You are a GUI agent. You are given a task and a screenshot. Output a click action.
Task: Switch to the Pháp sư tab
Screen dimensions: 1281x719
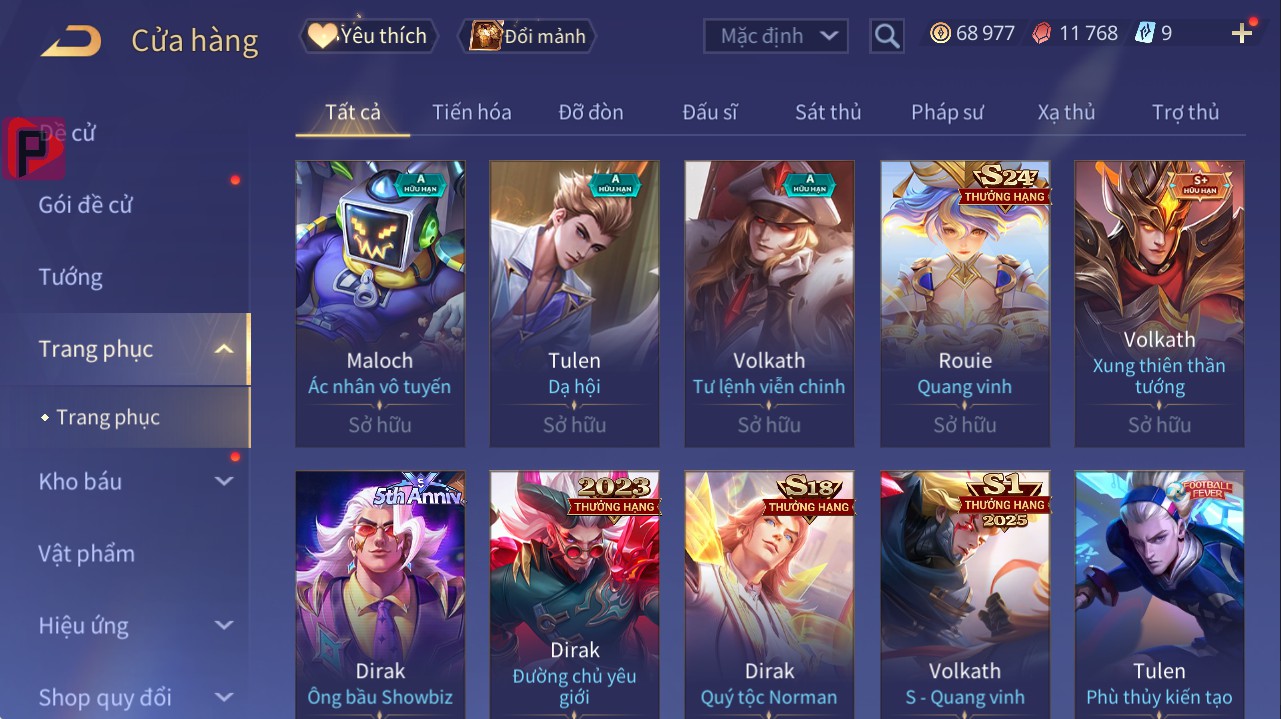947,112
